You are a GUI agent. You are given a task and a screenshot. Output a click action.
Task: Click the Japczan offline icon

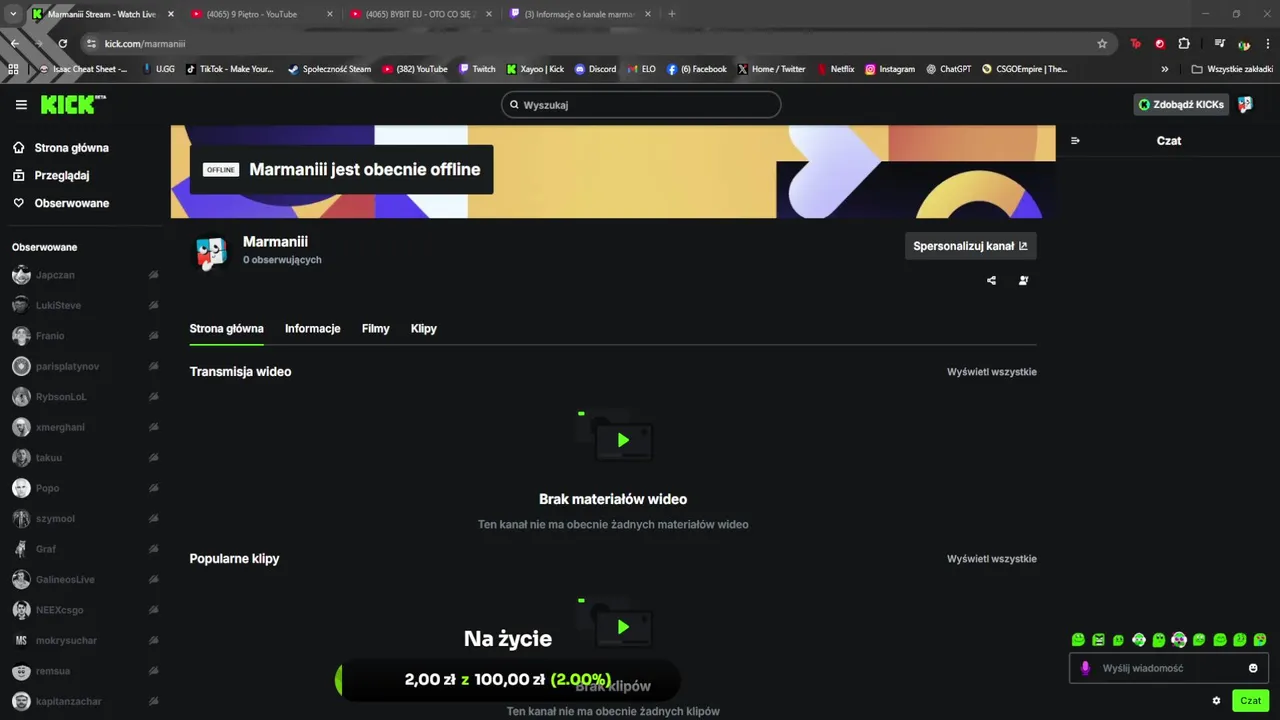click(153, 275)
